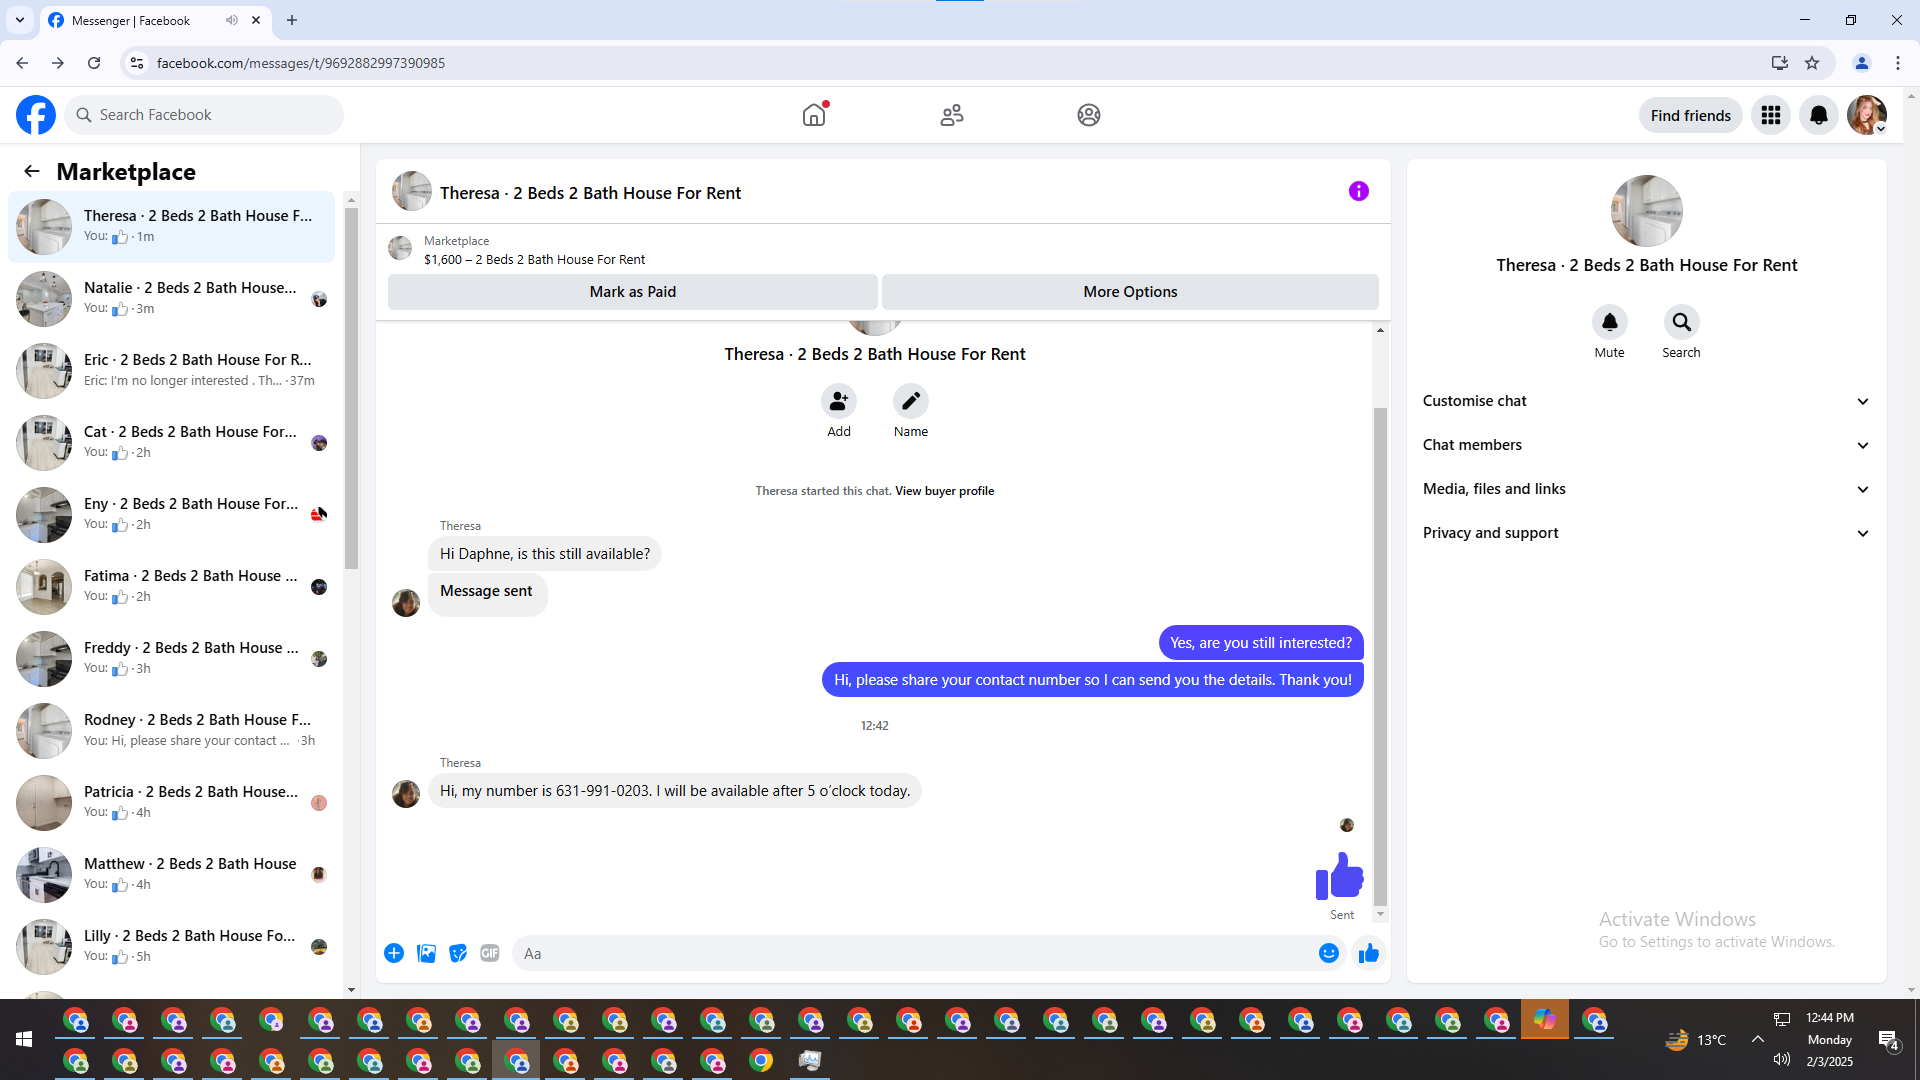Click the install app icon in address bar
1920x1080 pixels.
[x=1779, y=63]
